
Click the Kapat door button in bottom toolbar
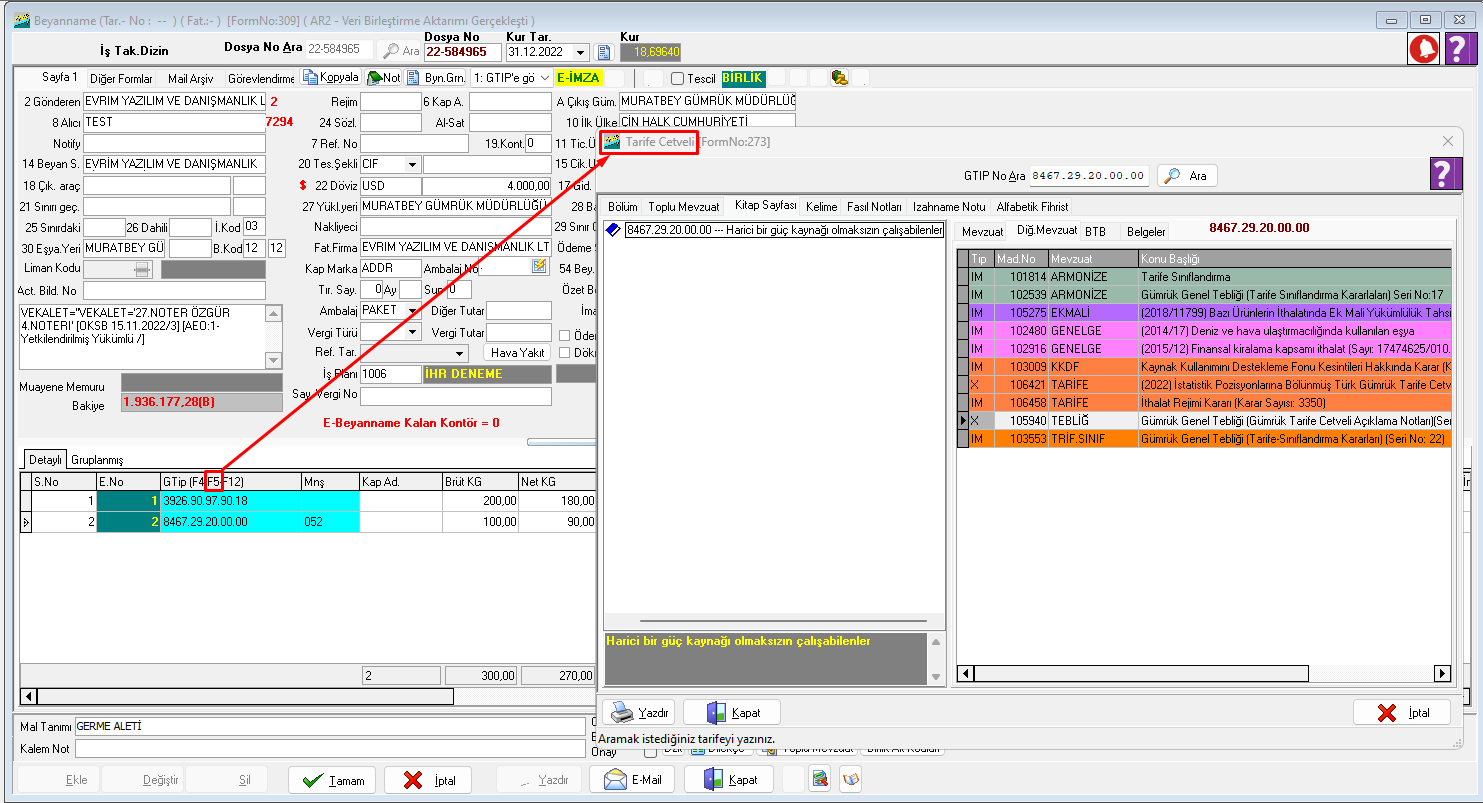[x=728, y=780]
